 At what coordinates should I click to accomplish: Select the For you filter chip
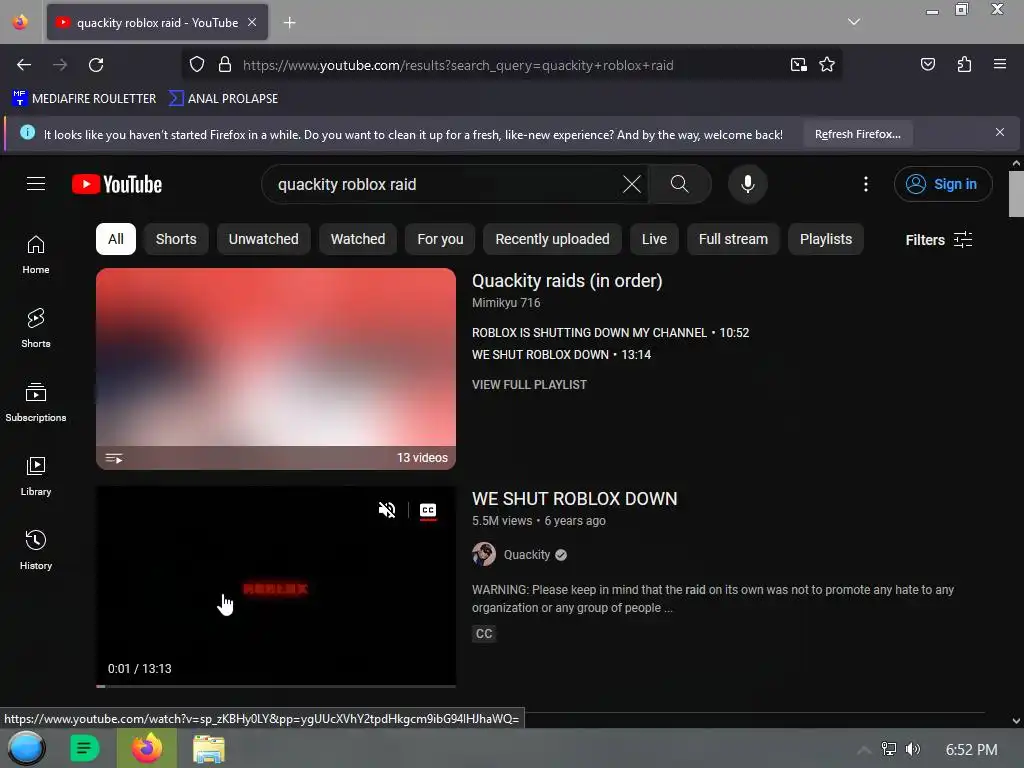(x=440, y=239)
